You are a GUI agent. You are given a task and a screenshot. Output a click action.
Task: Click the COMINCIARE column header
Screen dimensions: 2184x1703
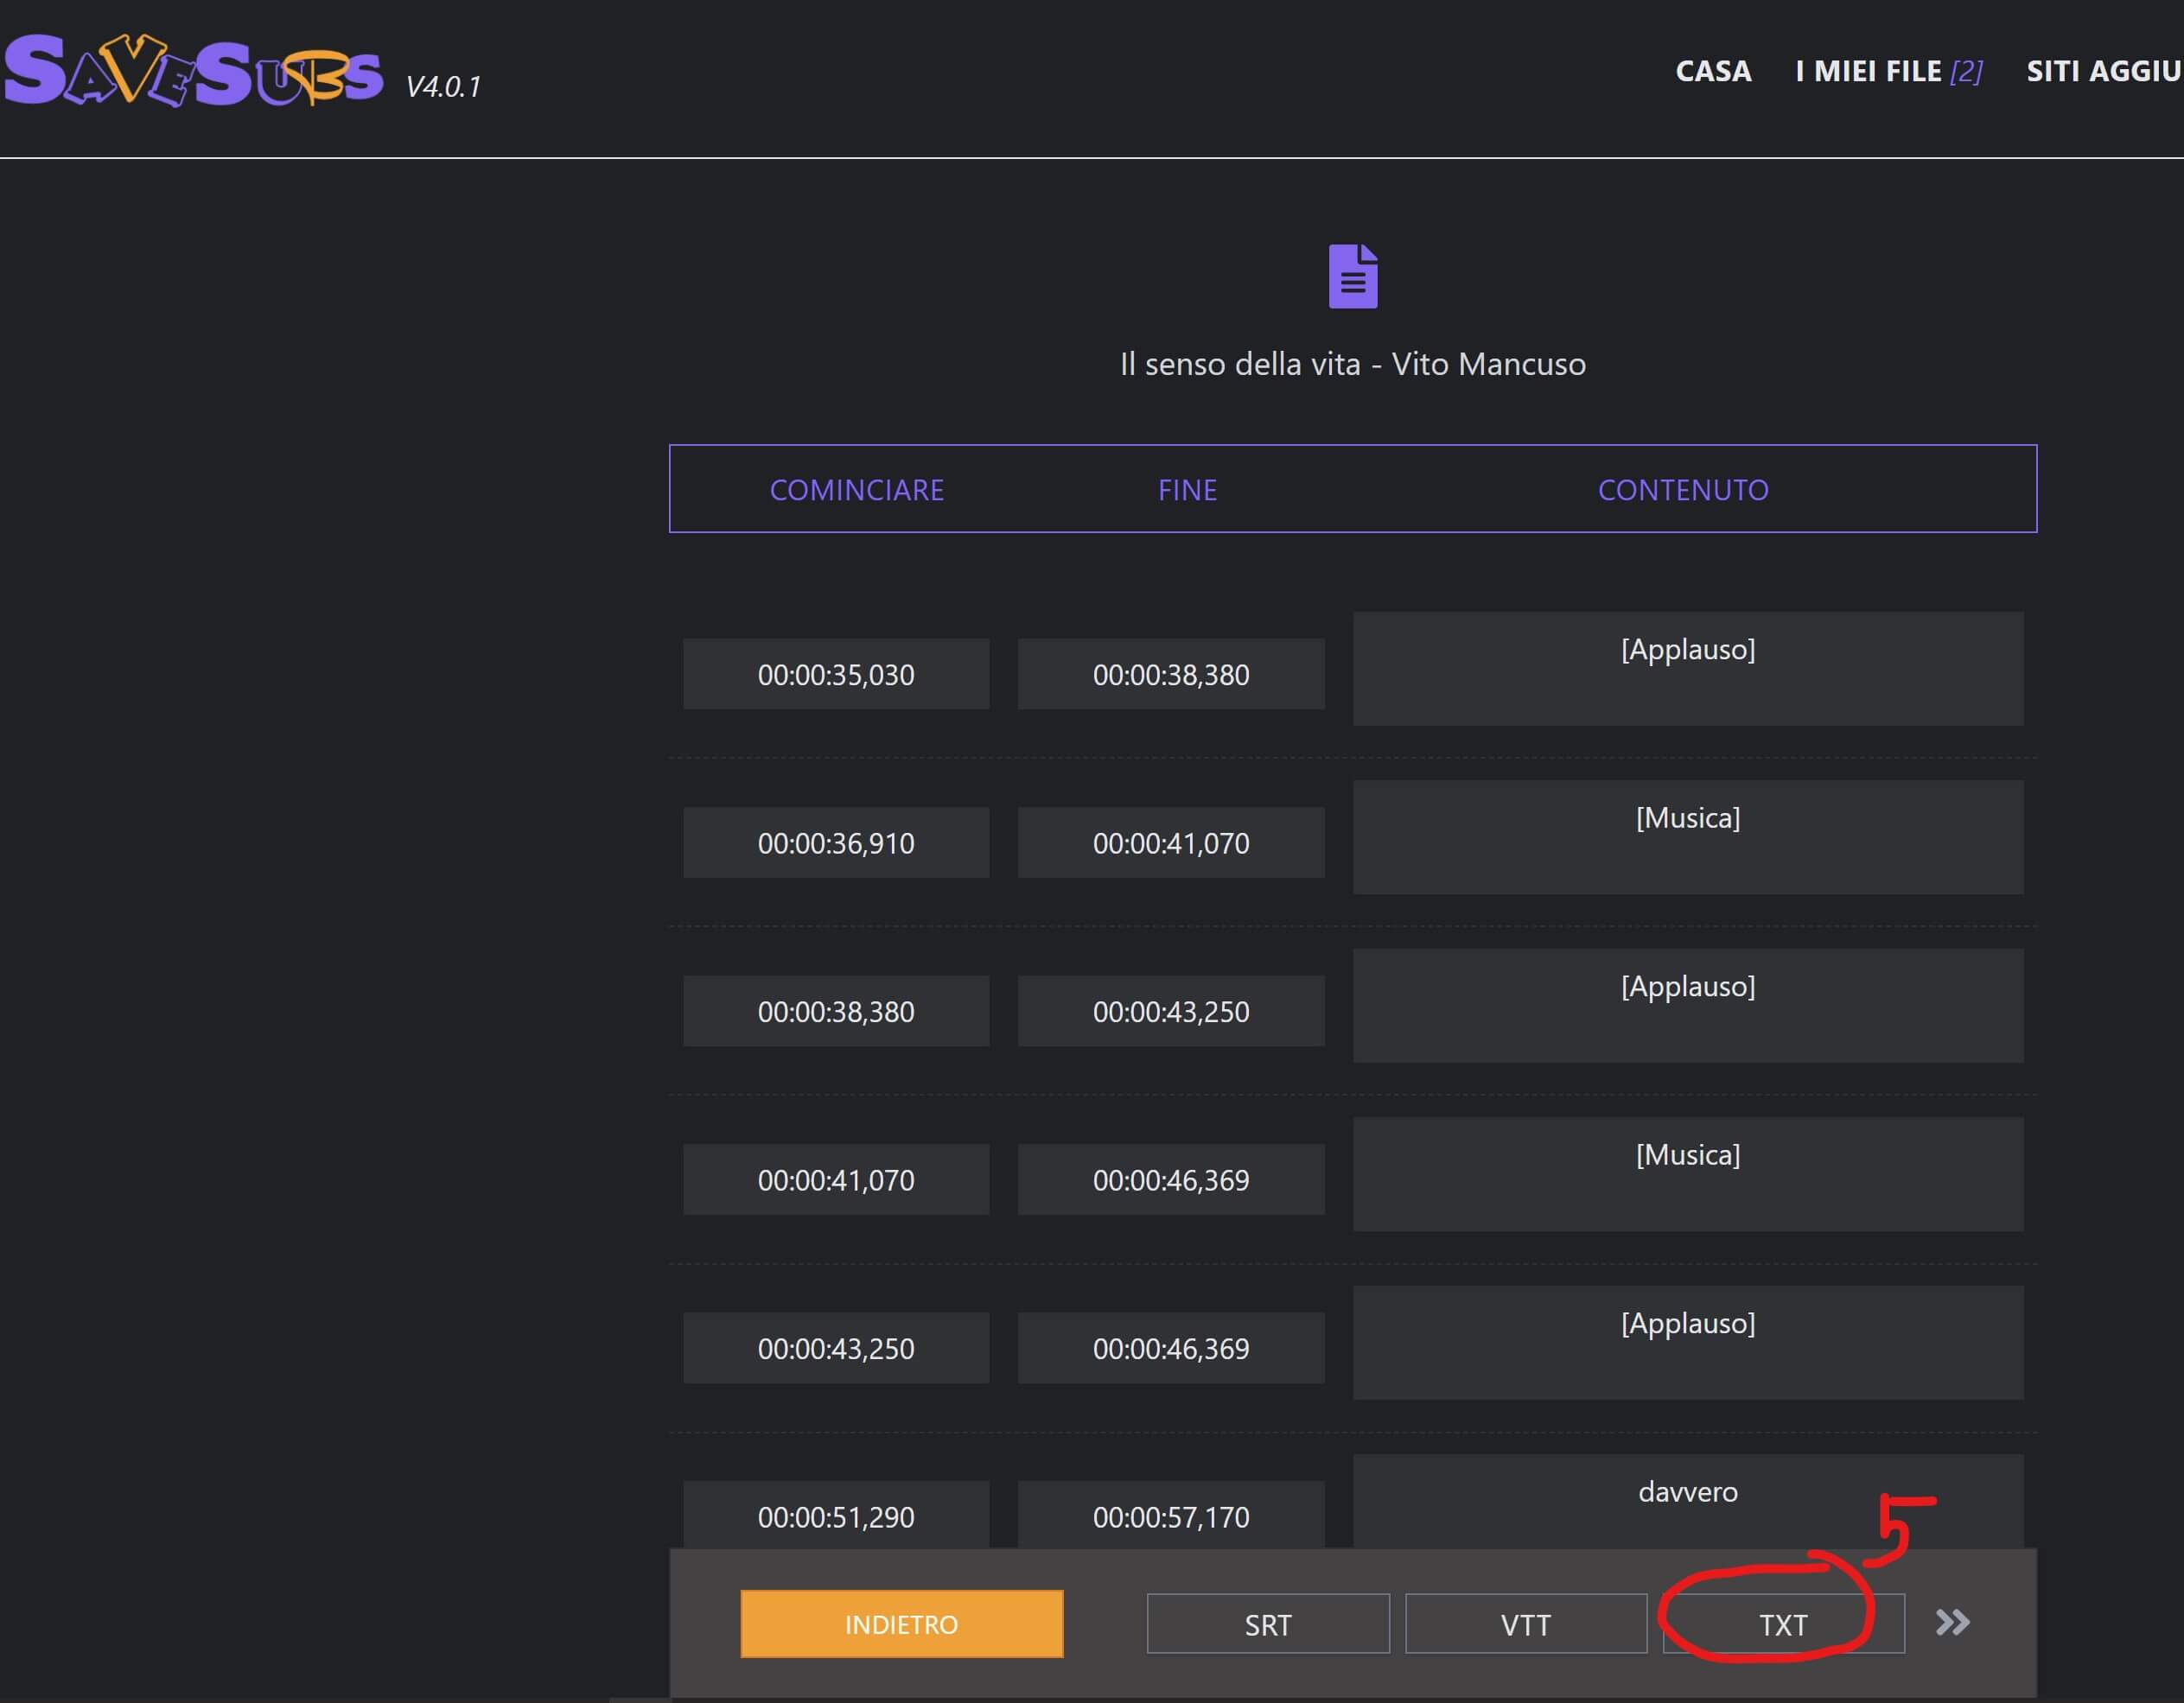tap(856, 490)
